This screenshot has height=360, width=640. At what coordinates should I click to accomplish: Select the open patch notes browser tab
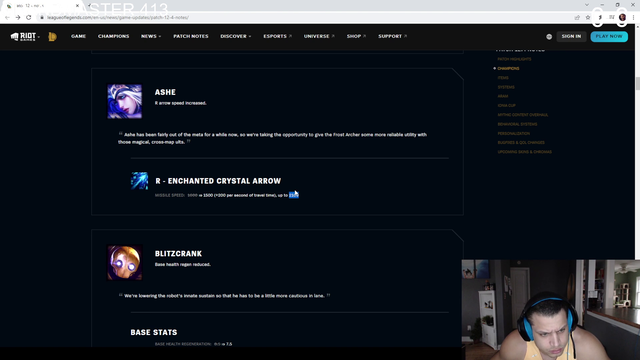(42, 6)
